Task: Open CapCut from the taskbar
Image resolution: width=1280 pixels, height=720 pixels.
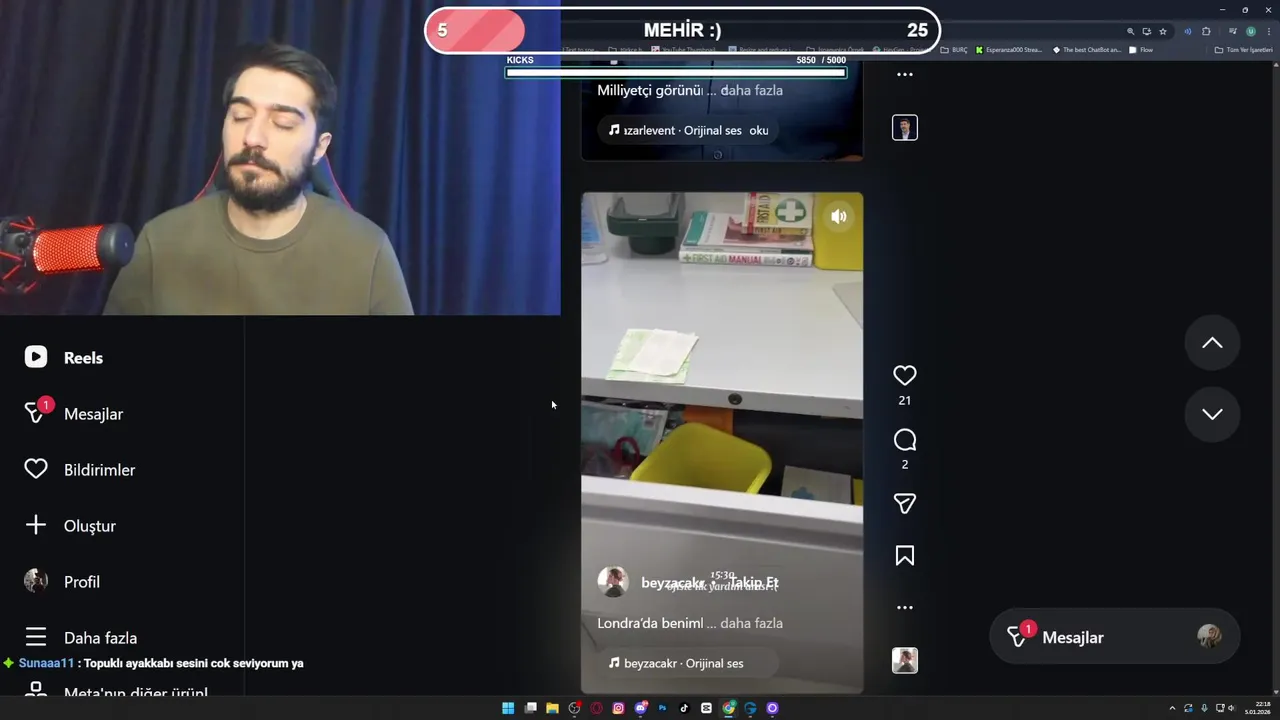Action: tap(706, 708)
